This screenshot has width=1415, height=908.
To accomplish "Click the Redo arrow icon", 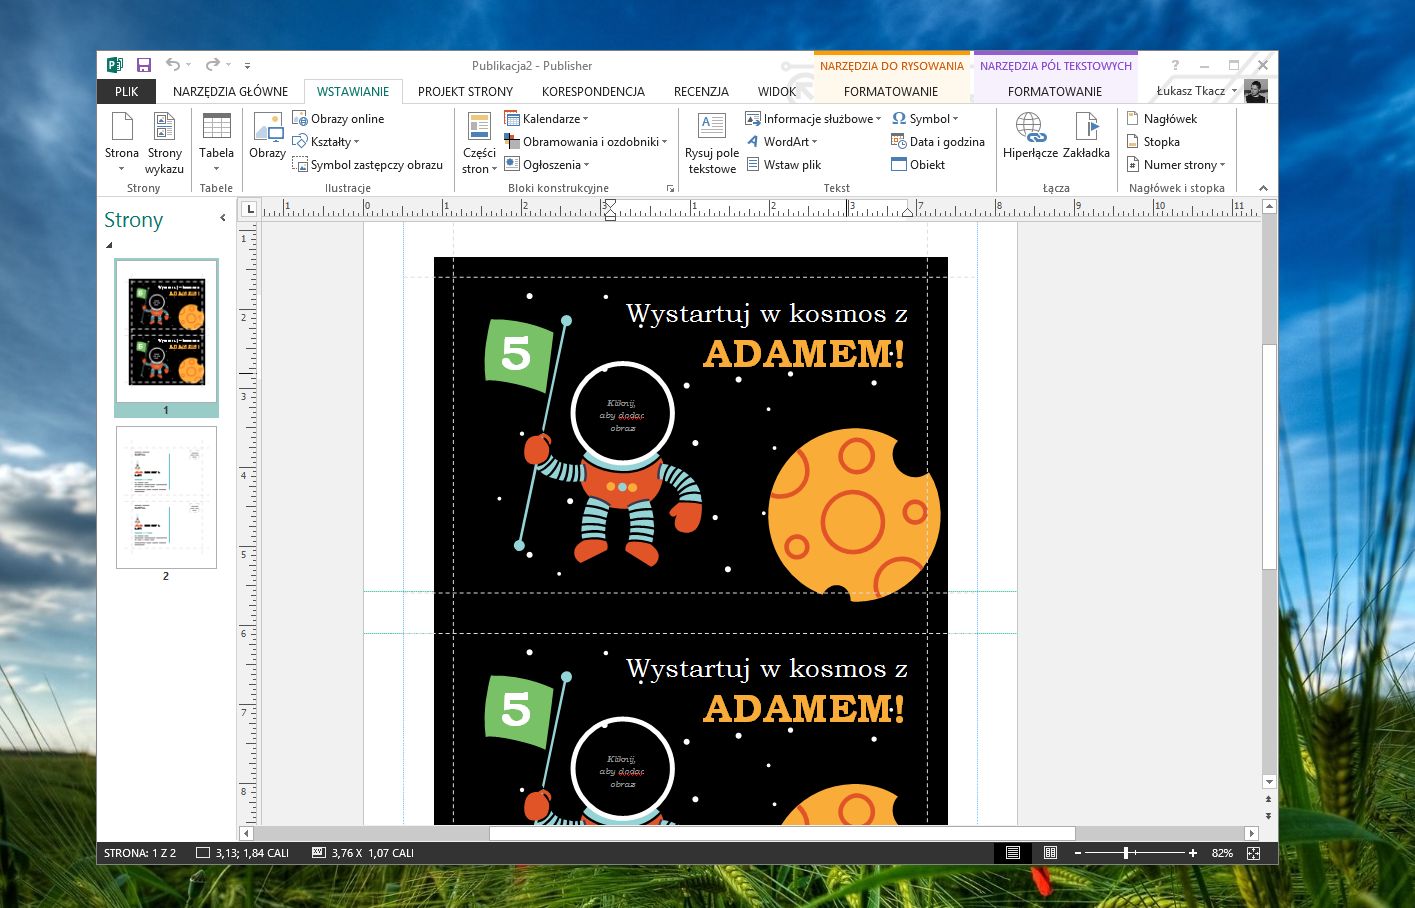I will click(212, 65).
